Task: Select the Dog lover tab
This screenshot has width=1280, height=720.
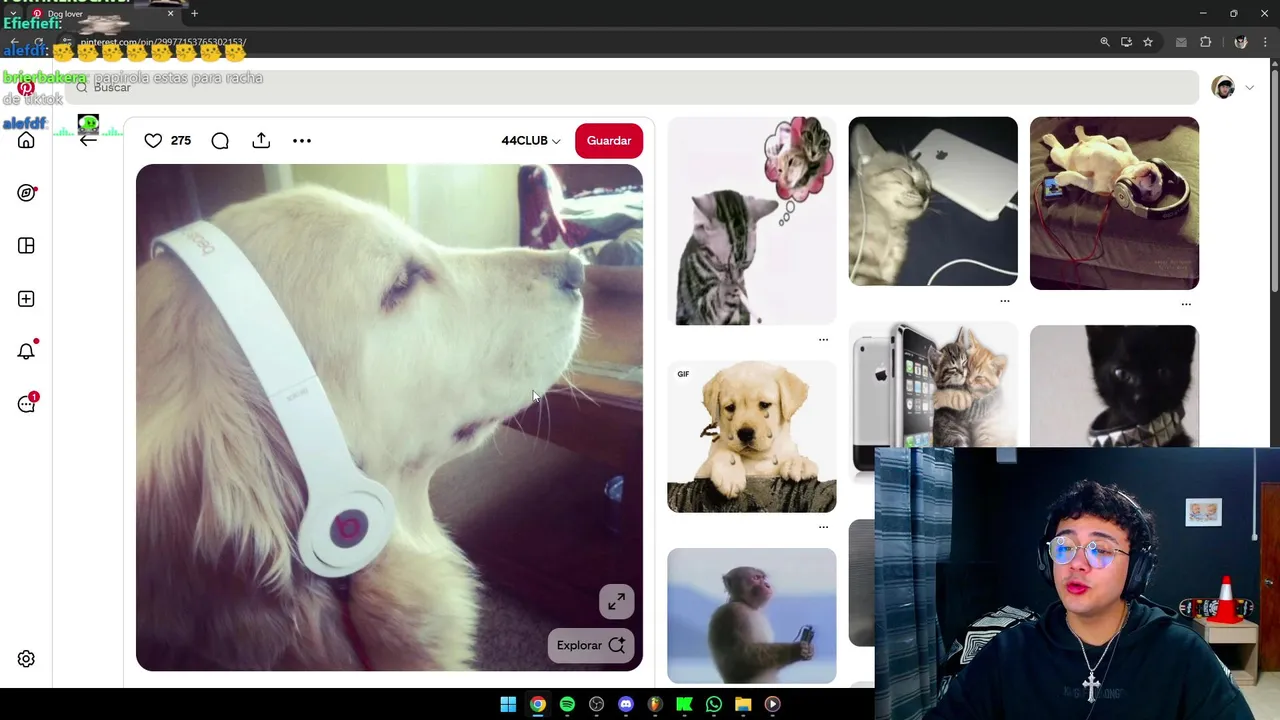Action: pos(102,14)
